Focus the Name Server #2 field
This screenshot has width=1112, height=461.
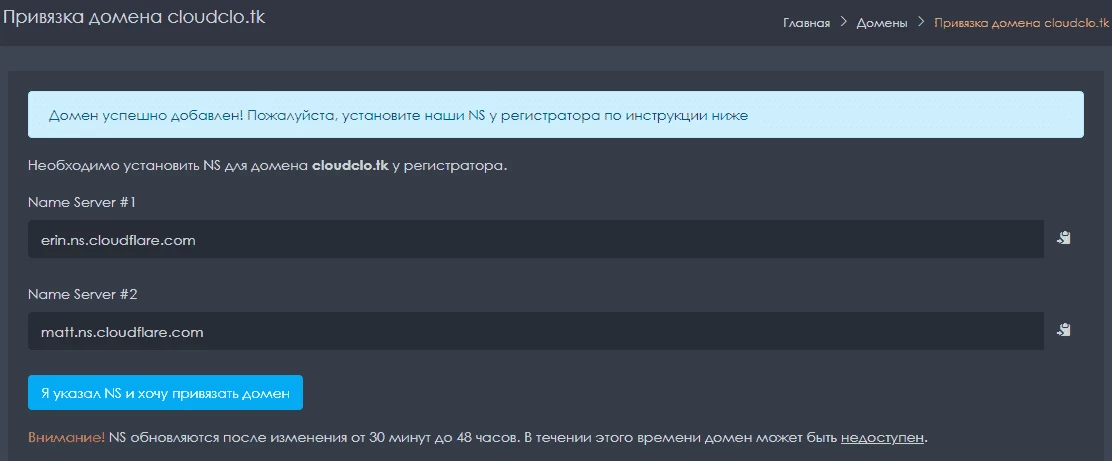pos(535,331)
